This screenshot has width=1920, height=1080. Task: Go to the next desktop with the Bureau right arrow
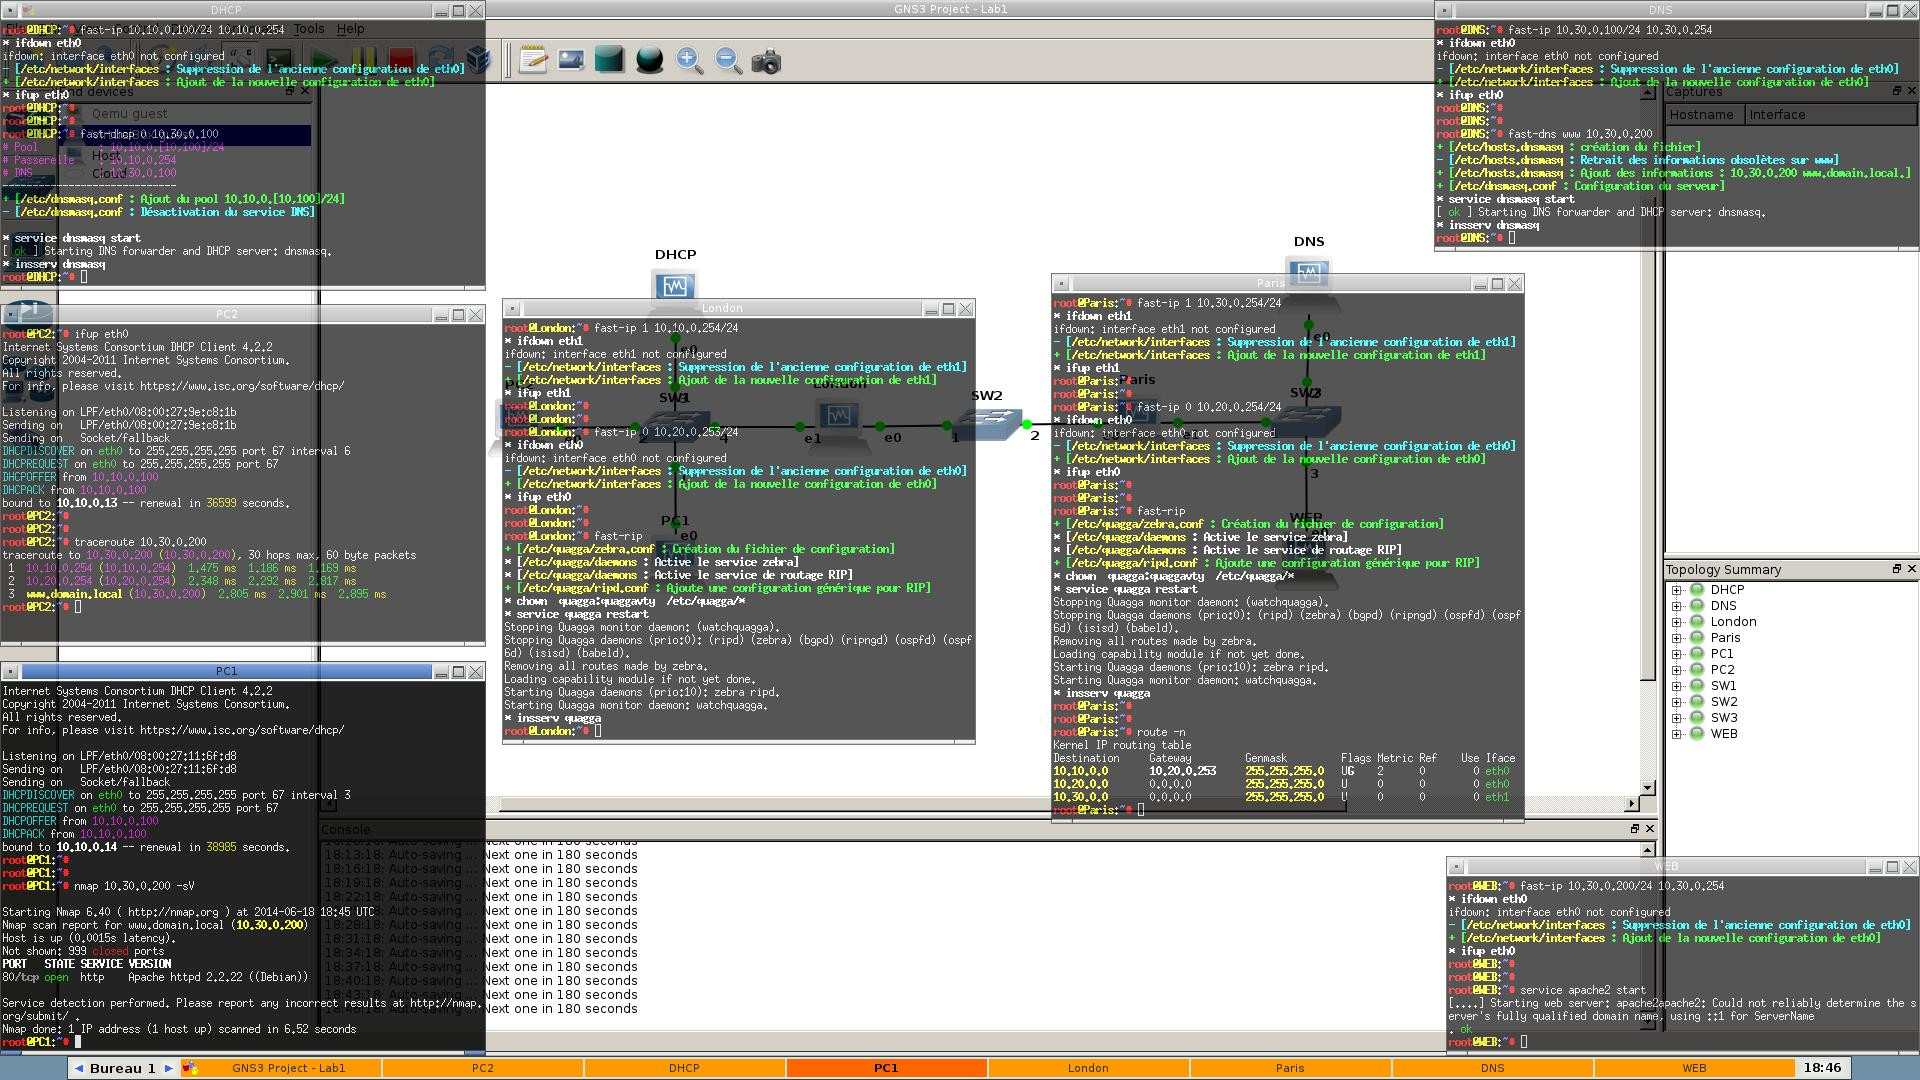(168, 1068)
